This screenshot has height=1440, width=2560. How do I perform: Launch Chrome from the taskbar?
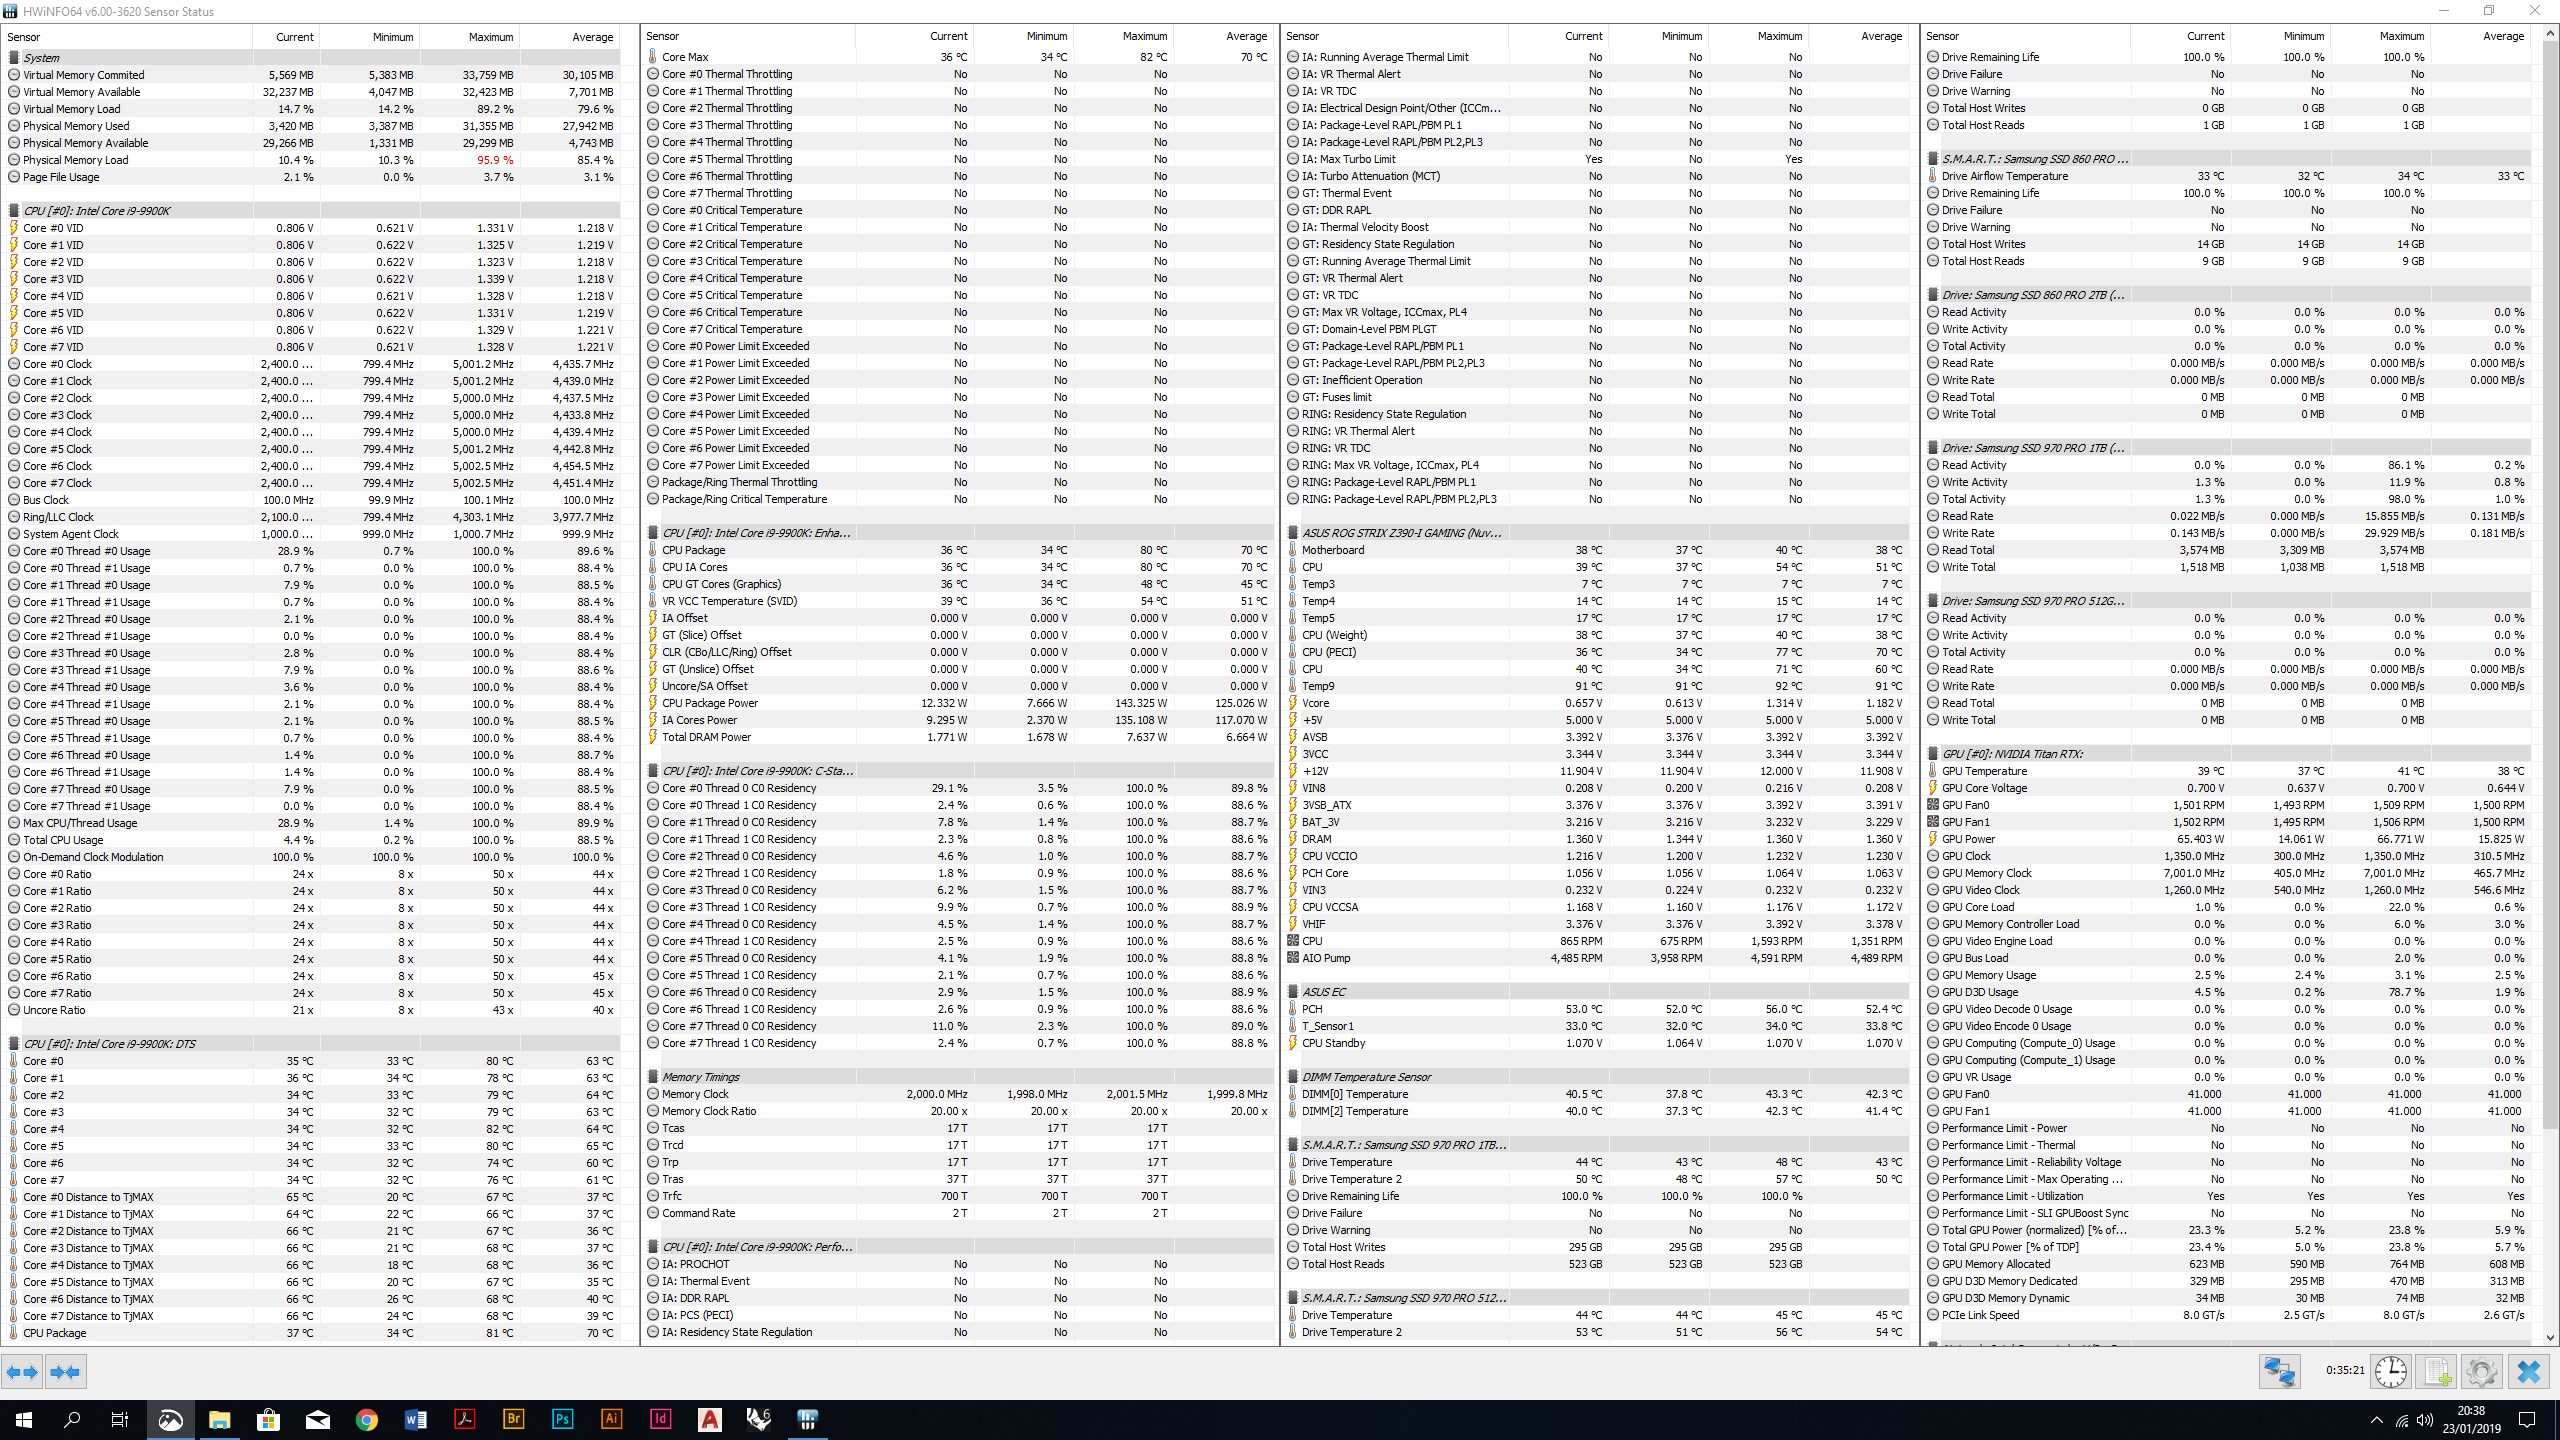[366, 1419]
